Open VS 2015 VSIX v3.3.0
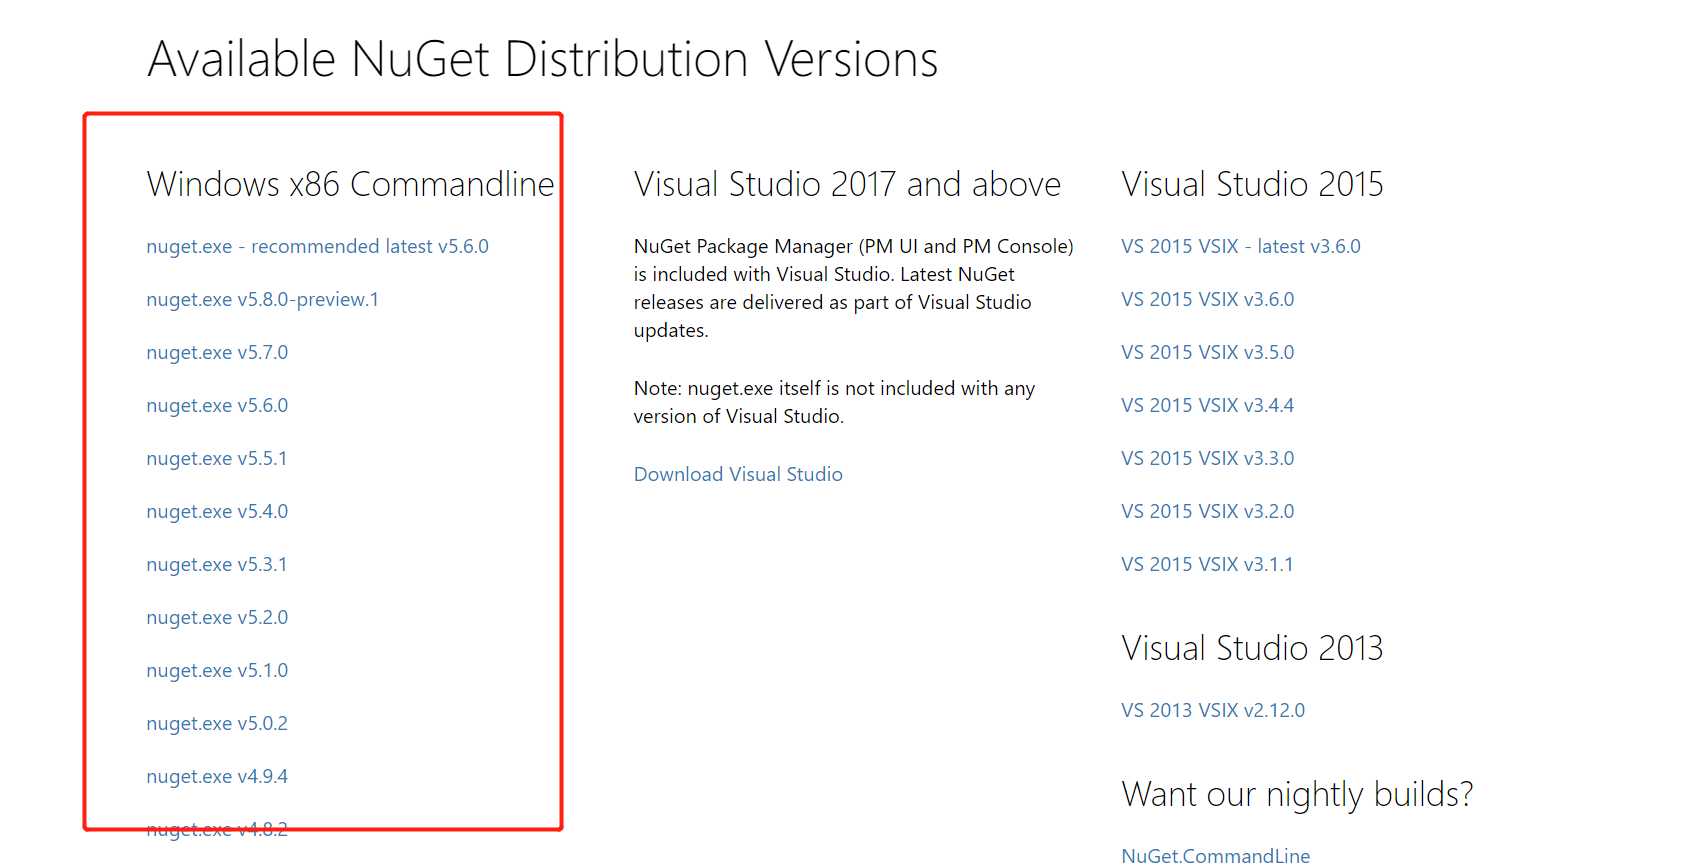Image resolution: width=1701 pixels, height=865 pixels. [1207, 458]
